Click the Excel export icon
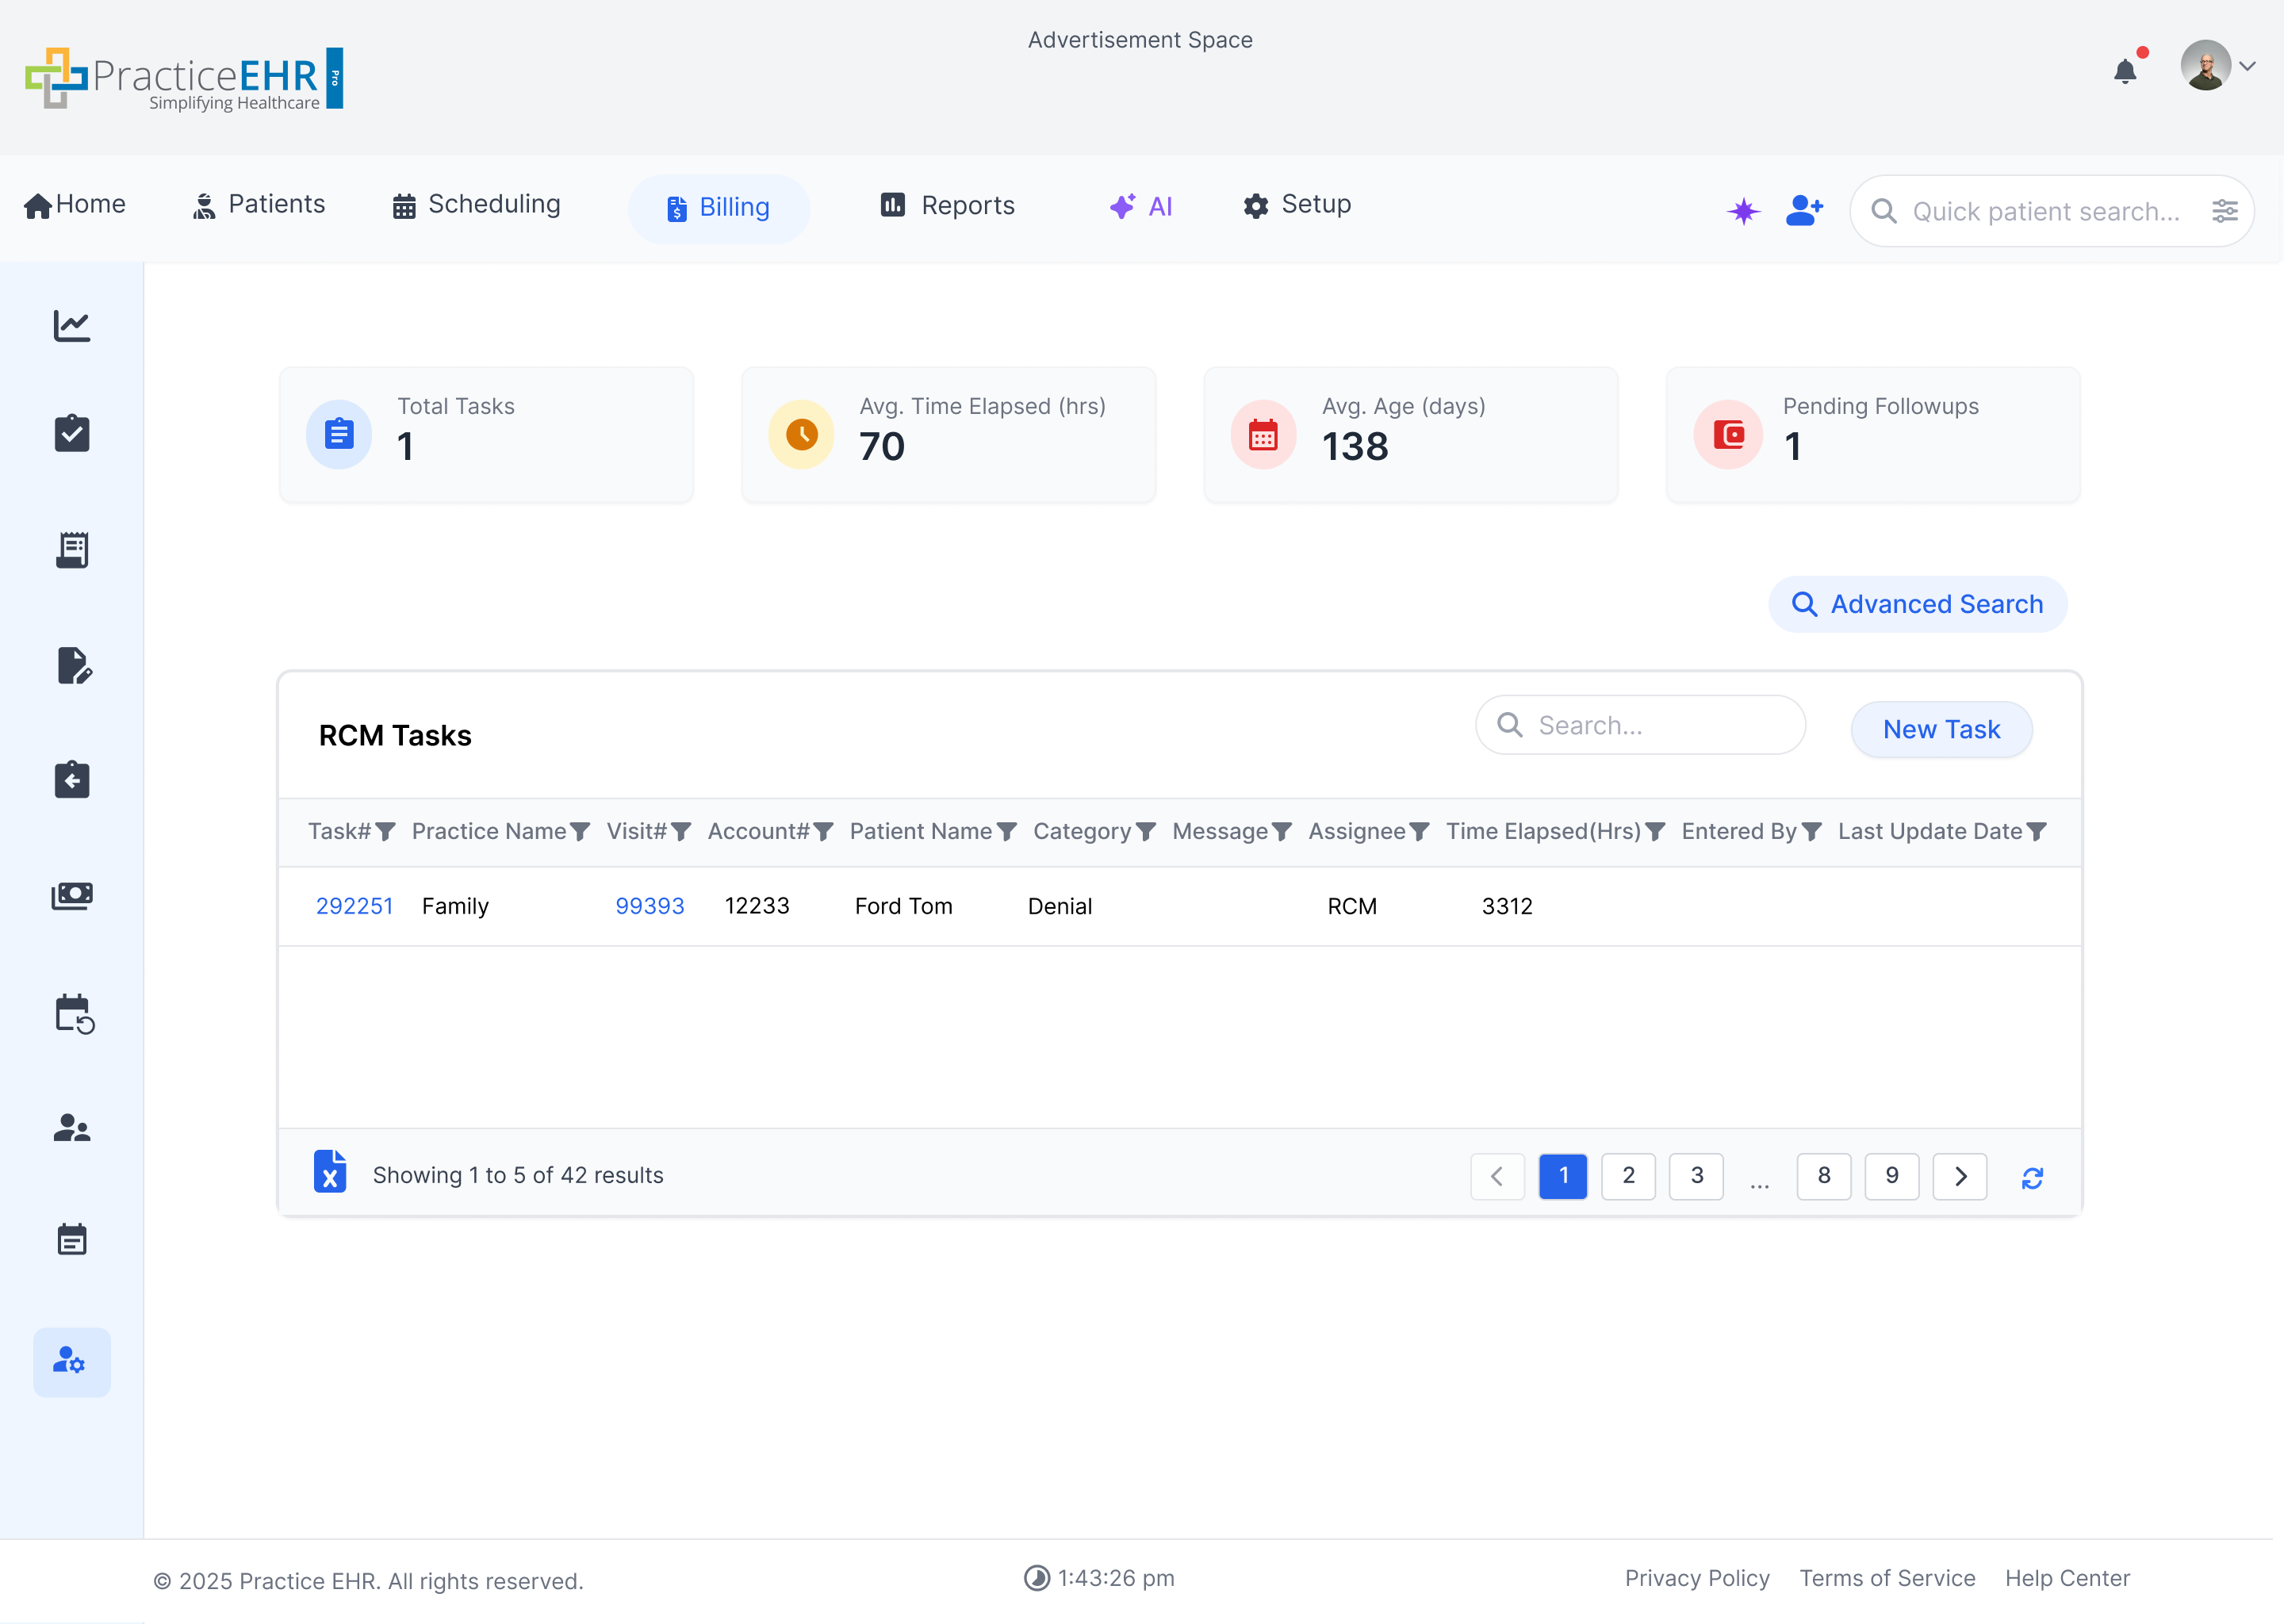The width and height of the screenshot is (2284, 1624). click(330, 1172)
